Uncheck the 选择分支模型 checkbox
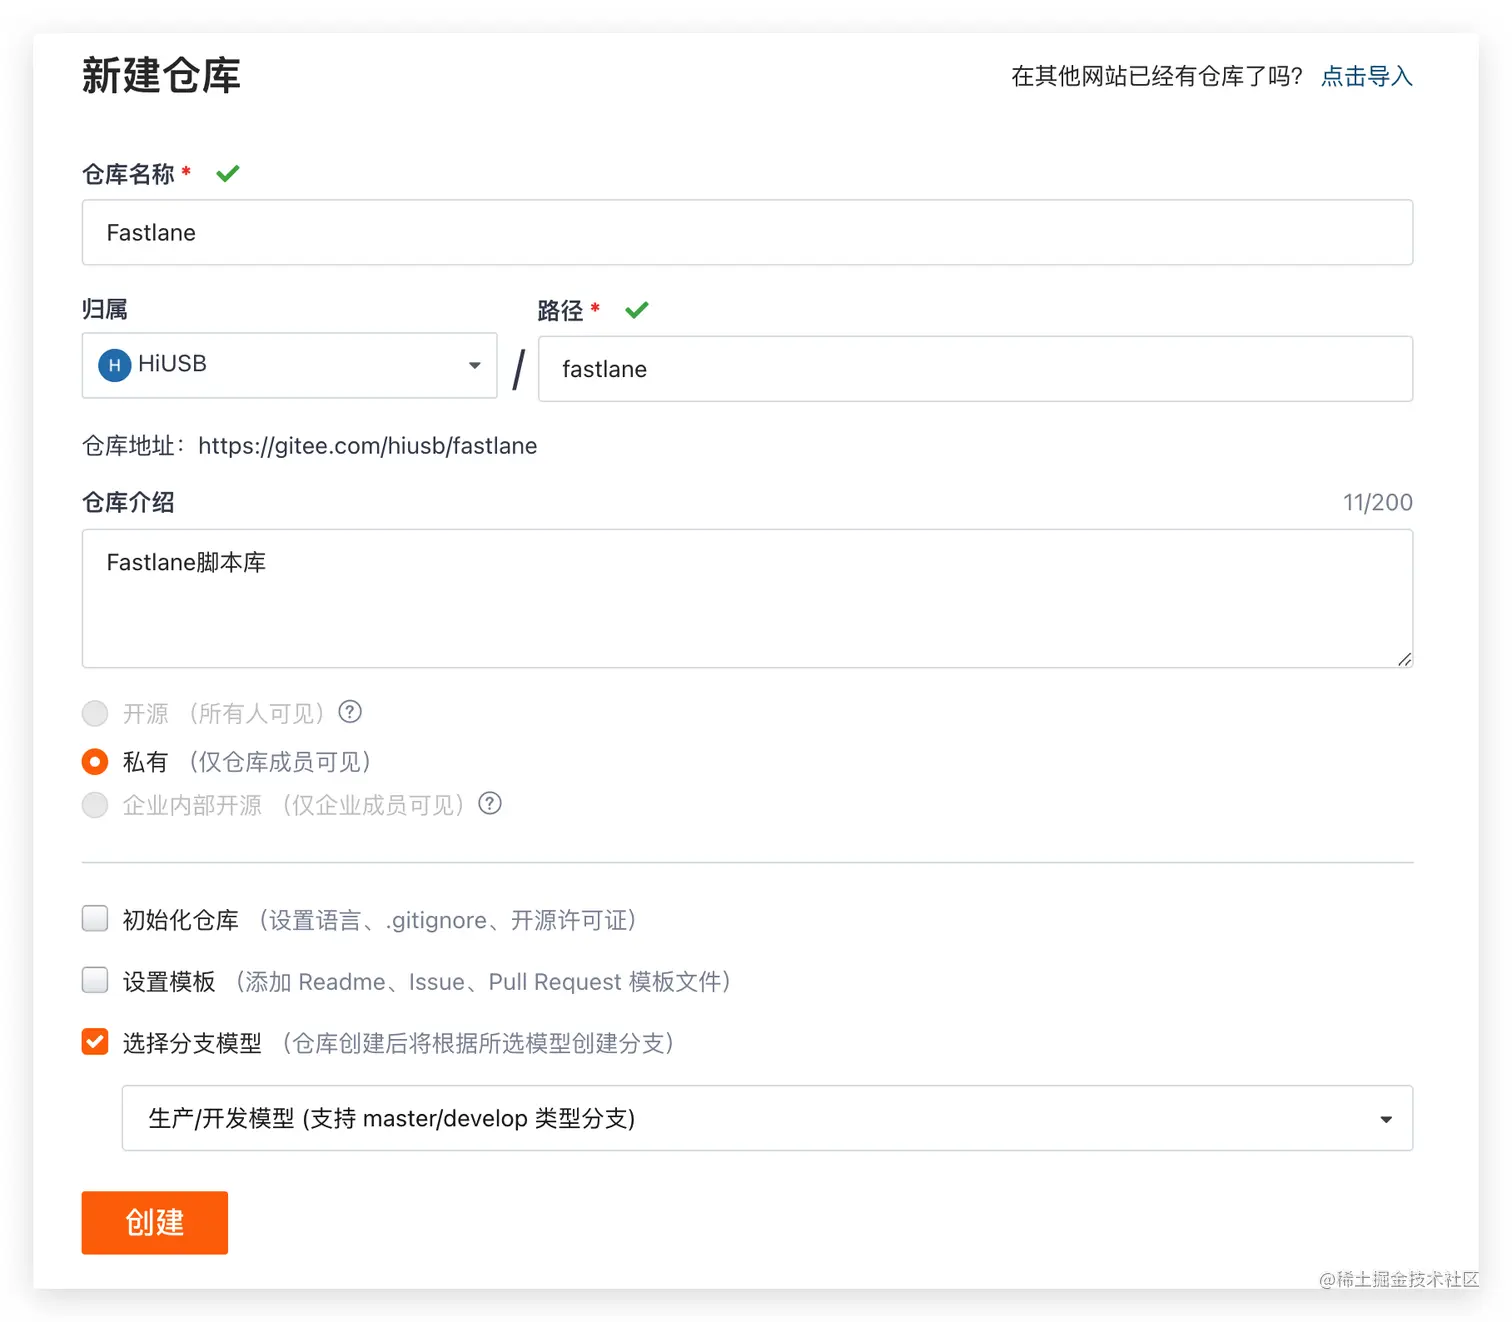 (x=95, y=1042)
